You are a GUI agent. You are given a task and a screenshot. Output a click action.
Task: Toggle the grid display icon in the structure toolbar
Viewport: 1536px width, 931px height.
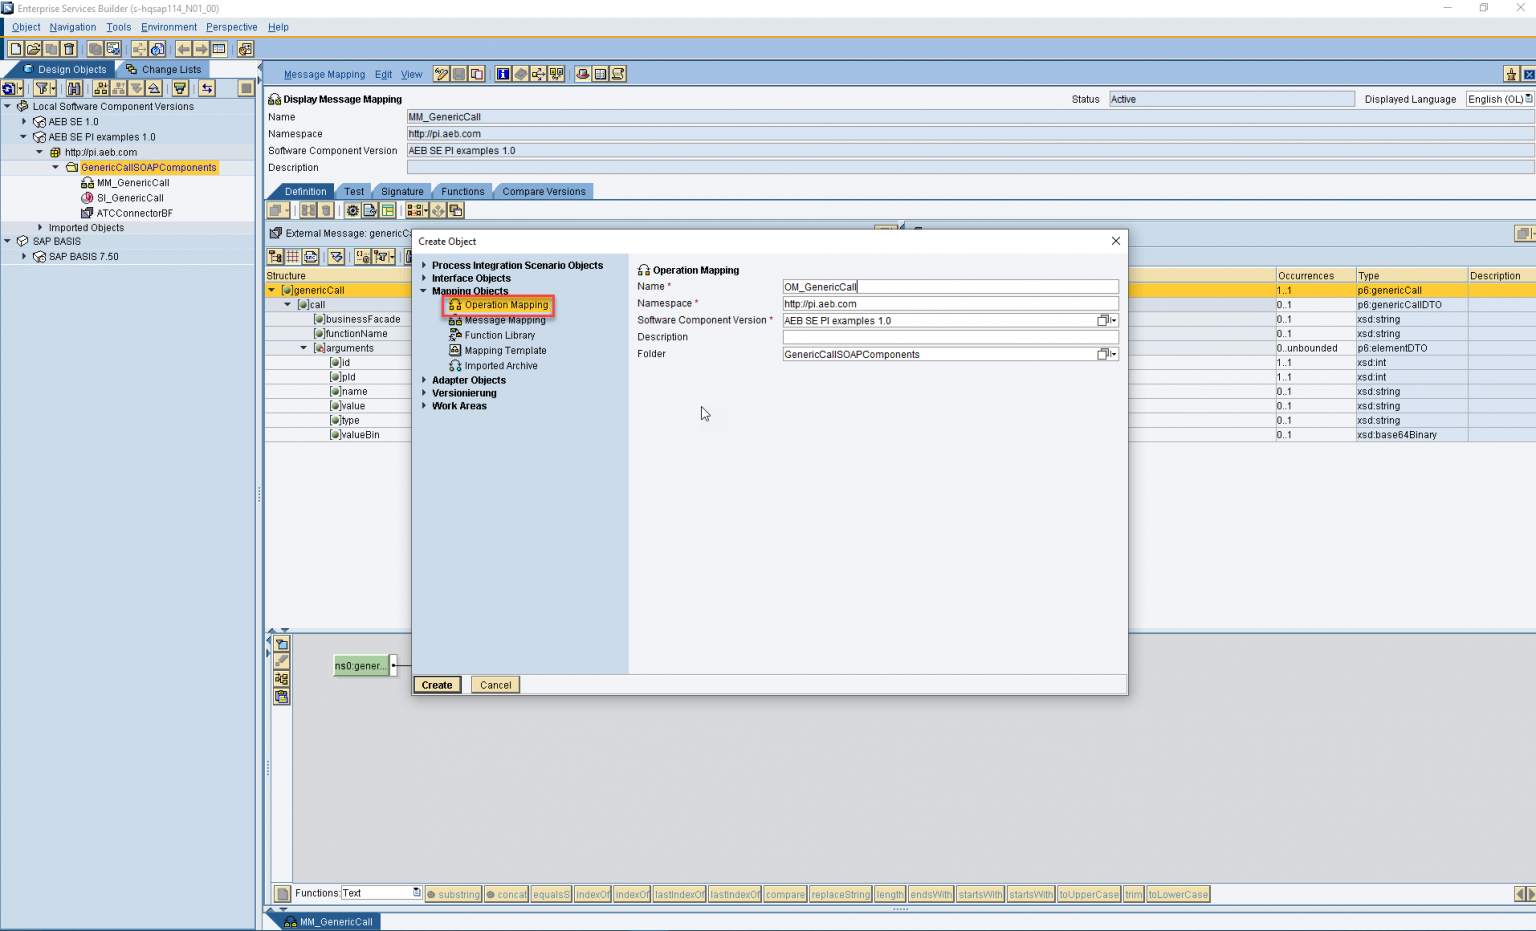click(292, 256)
